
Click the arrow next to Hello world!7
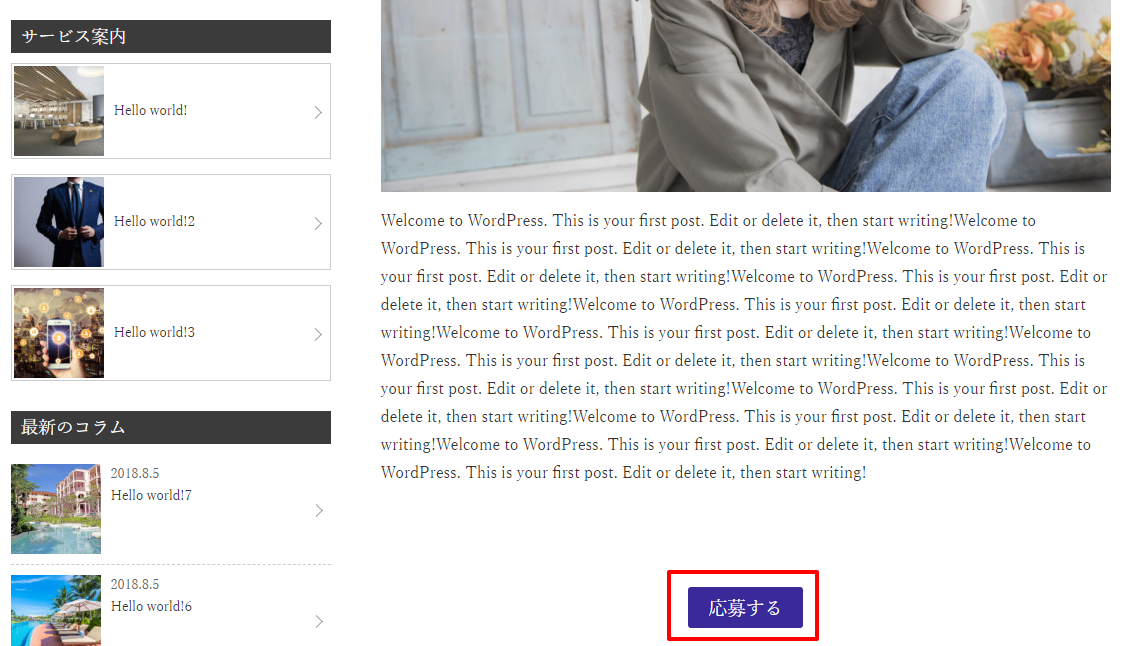pyautogui.click(x=319, y=510)
